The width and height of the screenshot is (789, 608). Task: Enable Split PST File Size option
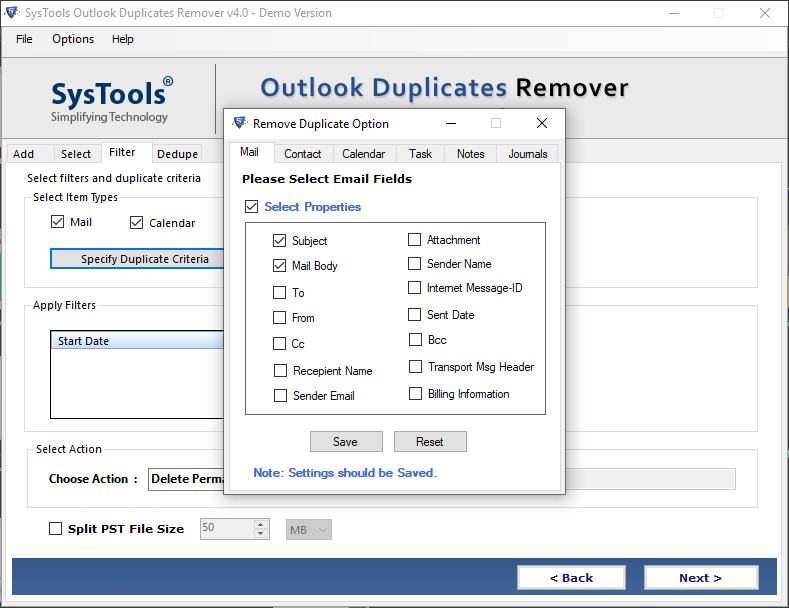[x=56, y=529]
